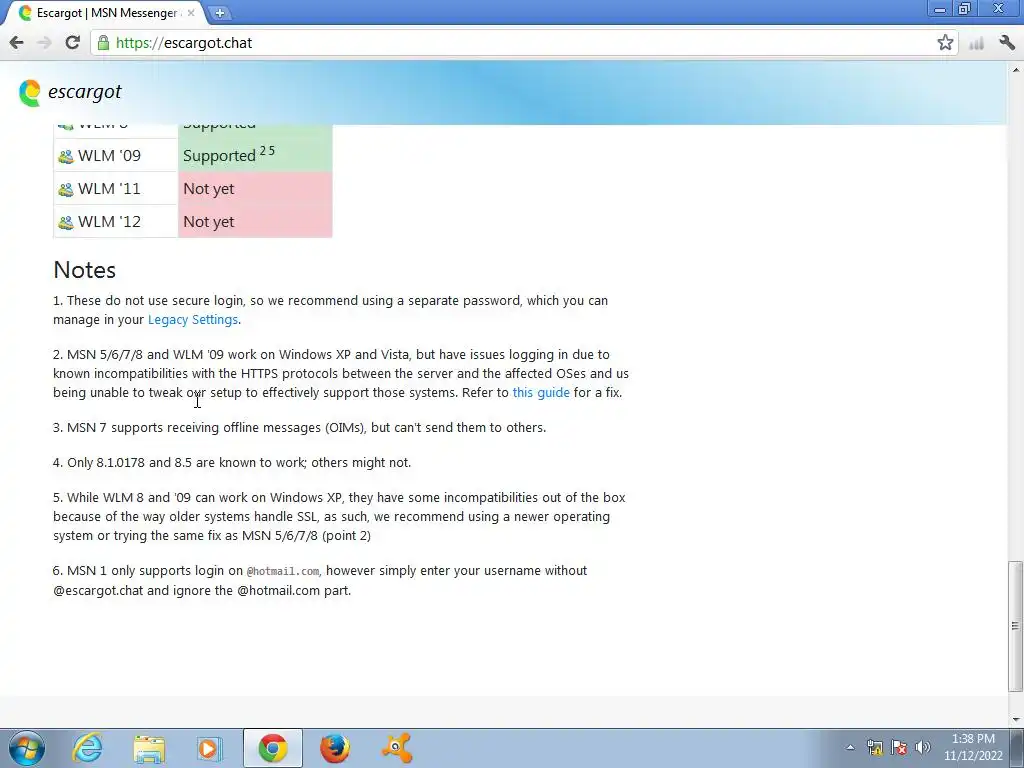Click the signal bars extension icon

tap(976, 44)
